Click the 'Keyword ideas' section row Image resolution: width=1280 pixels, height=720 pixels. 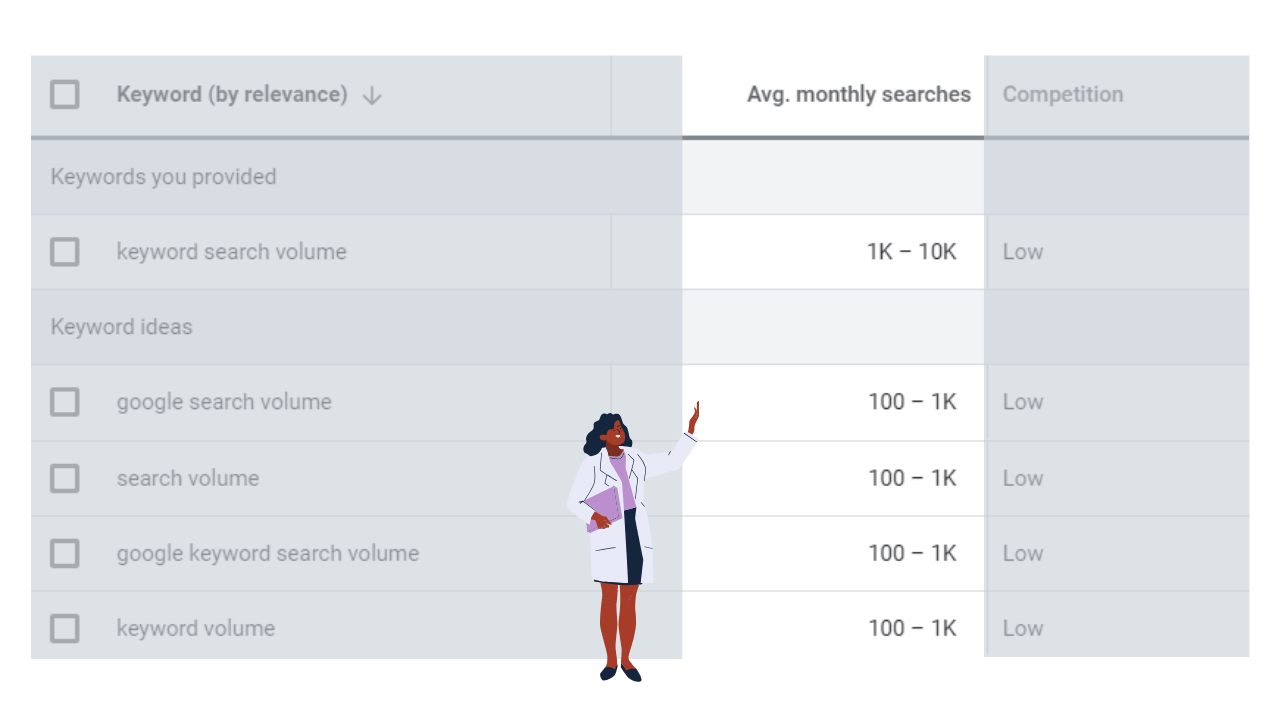(x=121, y=327)
